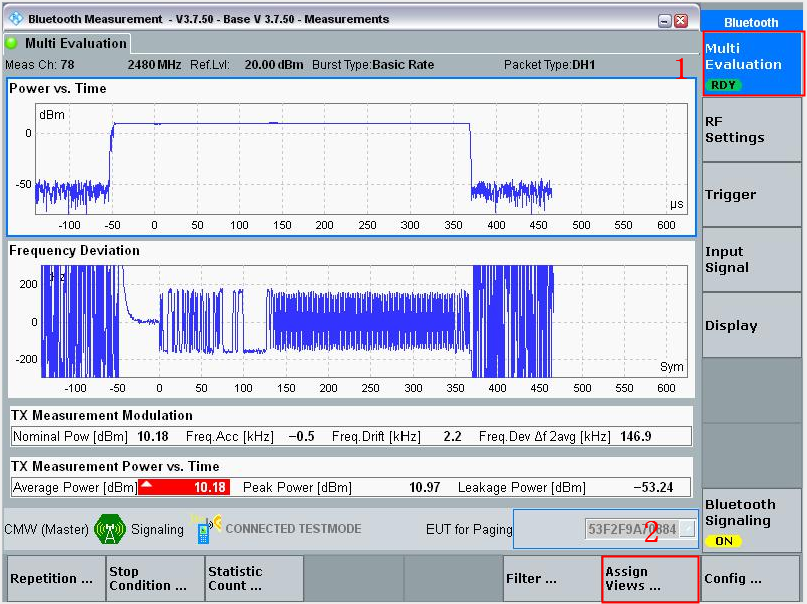The height and width of the screenshot is (604, 807).
Task: Click the Ref.Lvl 20.00 dBm value
Action: [x=274, y=65]
